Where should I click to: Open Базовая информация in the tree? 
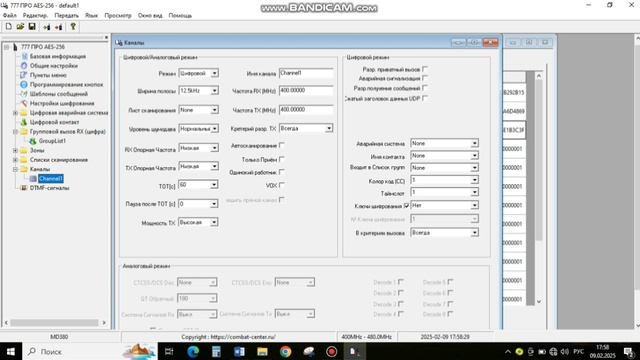58,56
